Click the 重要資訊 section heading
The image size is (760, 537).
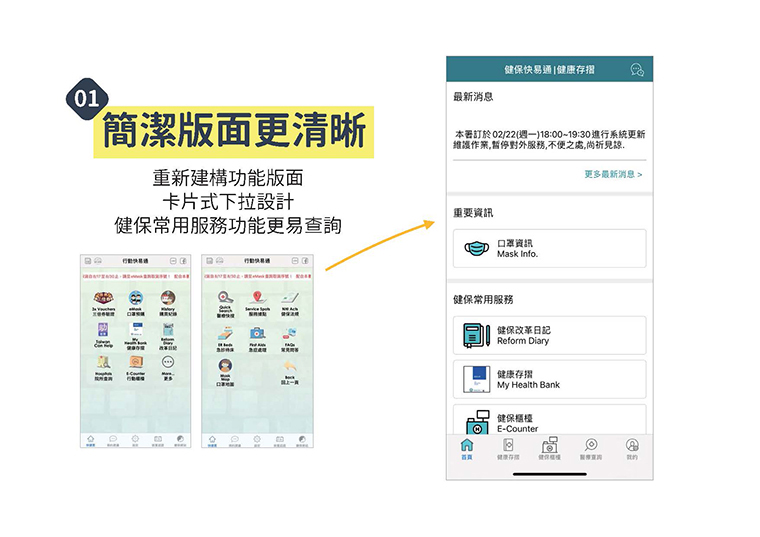pos(473,213)
